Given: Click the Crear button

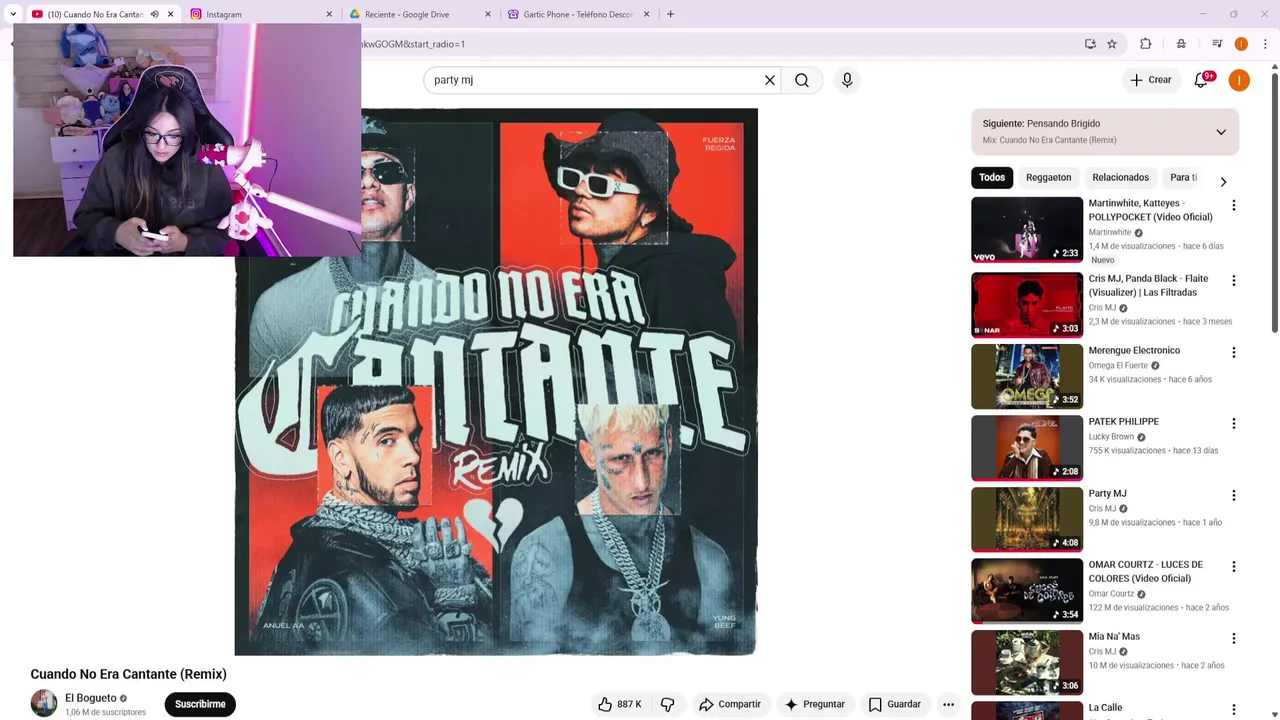Looking at the screenshot, I should 1150,80.
